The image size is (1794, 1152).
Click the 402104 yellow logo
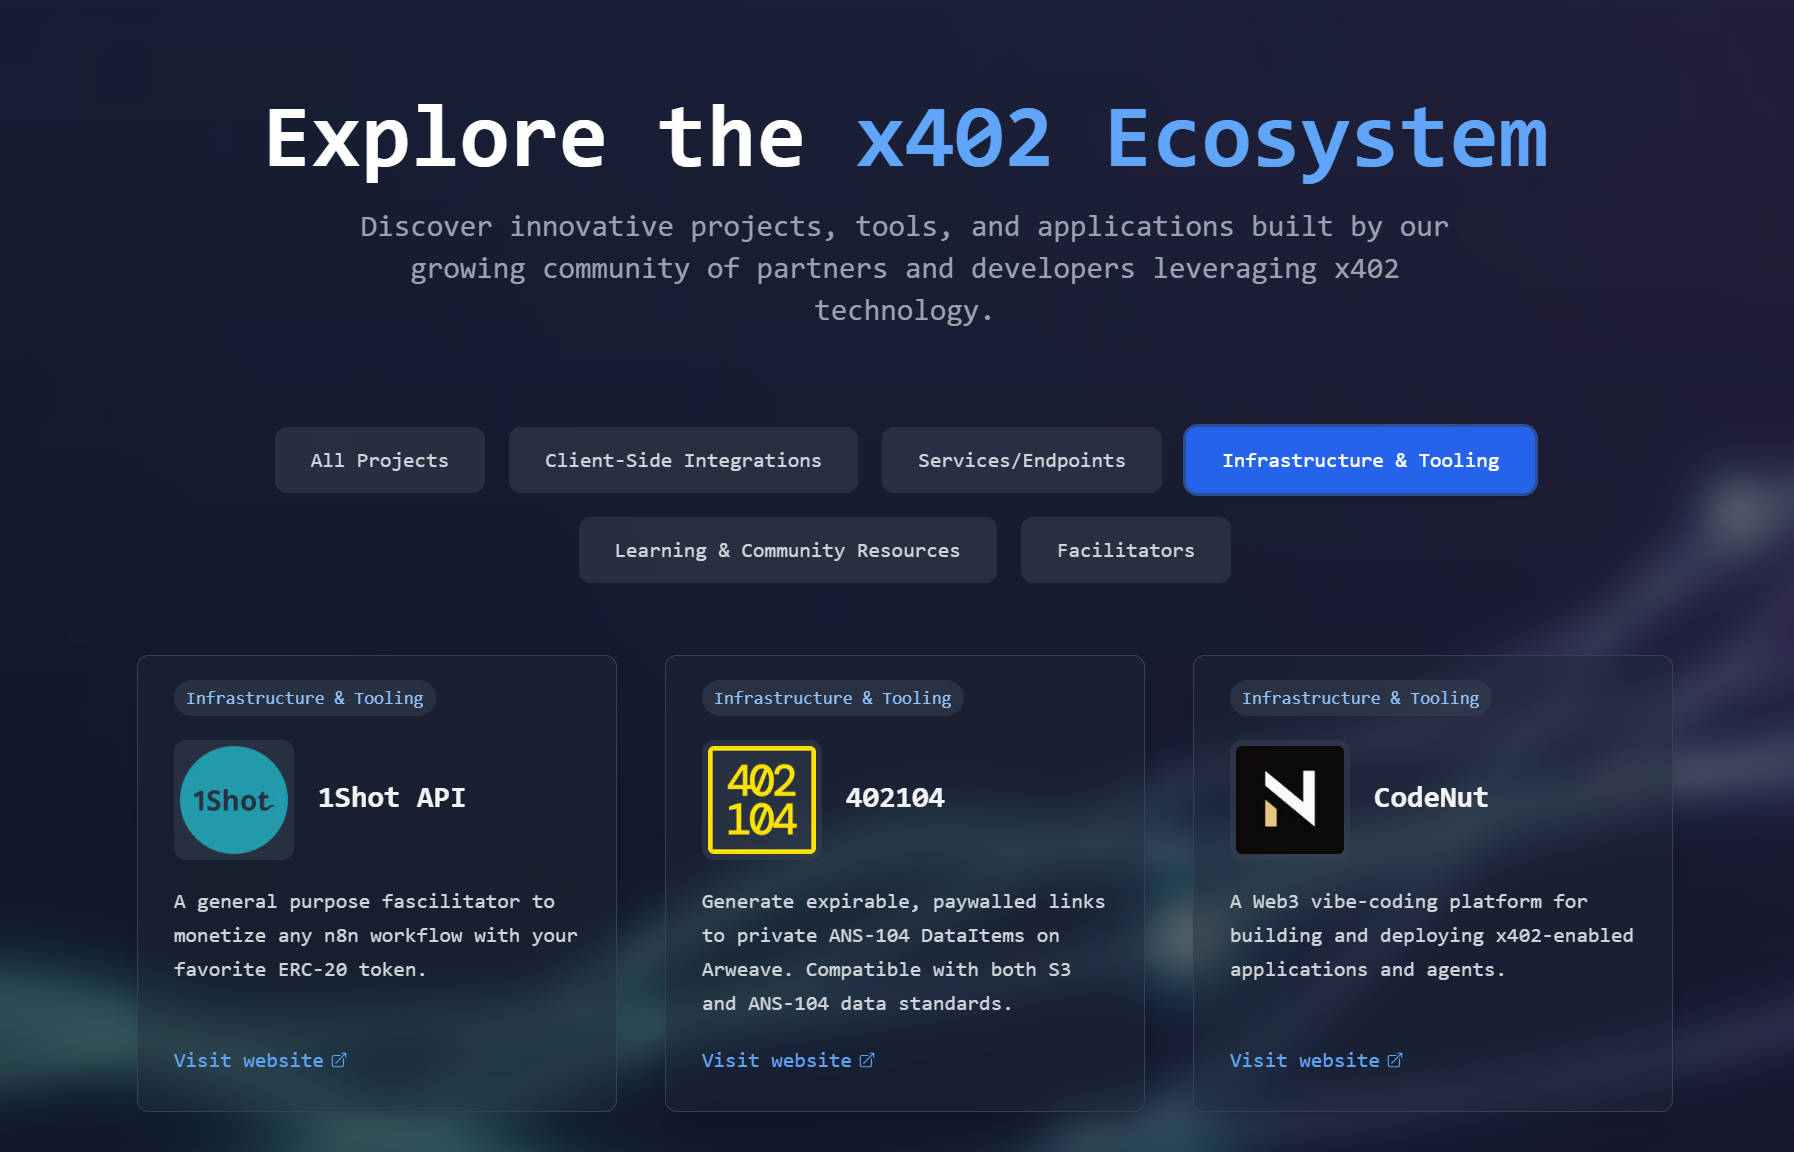(x=762, y=800)
